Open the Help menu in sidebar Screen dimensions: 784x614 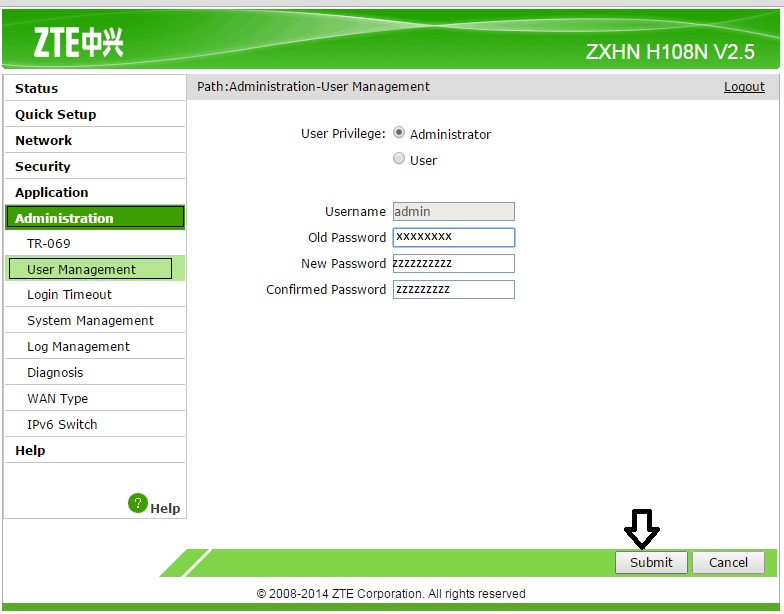[x=95, y=450]
